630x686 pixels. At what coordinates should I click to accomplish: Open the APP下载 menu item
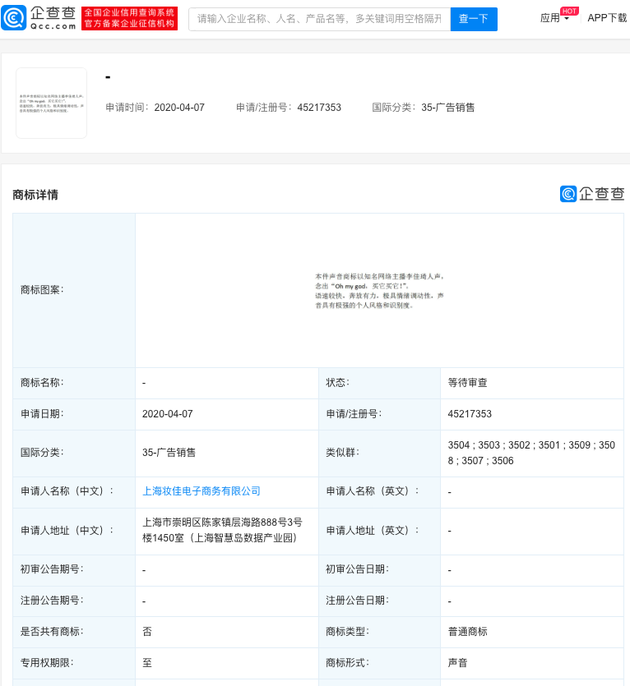click(x=607, y=18)
